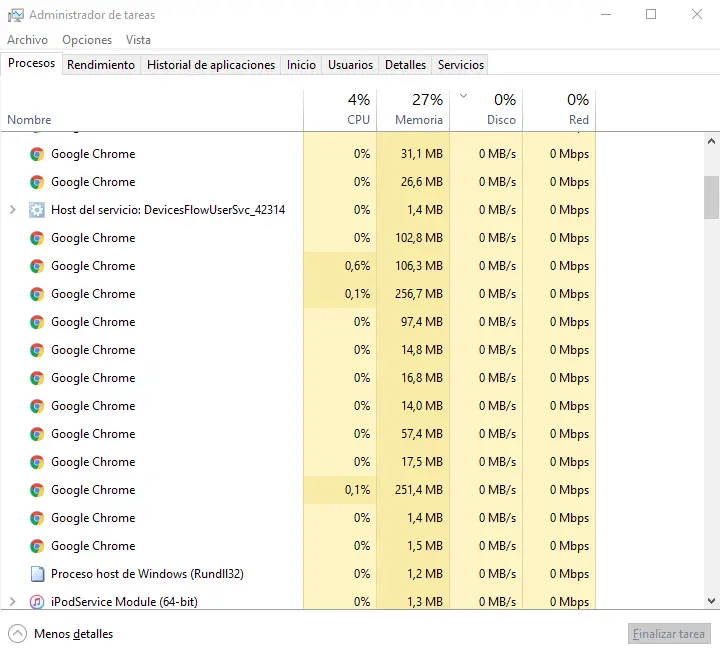The image size is (720, 658).
Task: Click the Chrome icon on the 31,1 MB row
Action: coord(37,154)
